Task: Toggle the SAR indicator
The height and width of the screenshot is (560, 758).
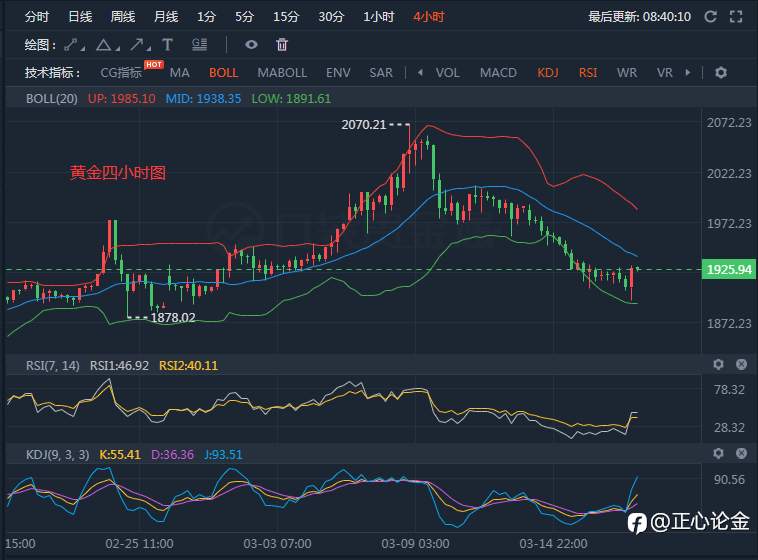Action: pyautogui.click(x=381, y=73)
